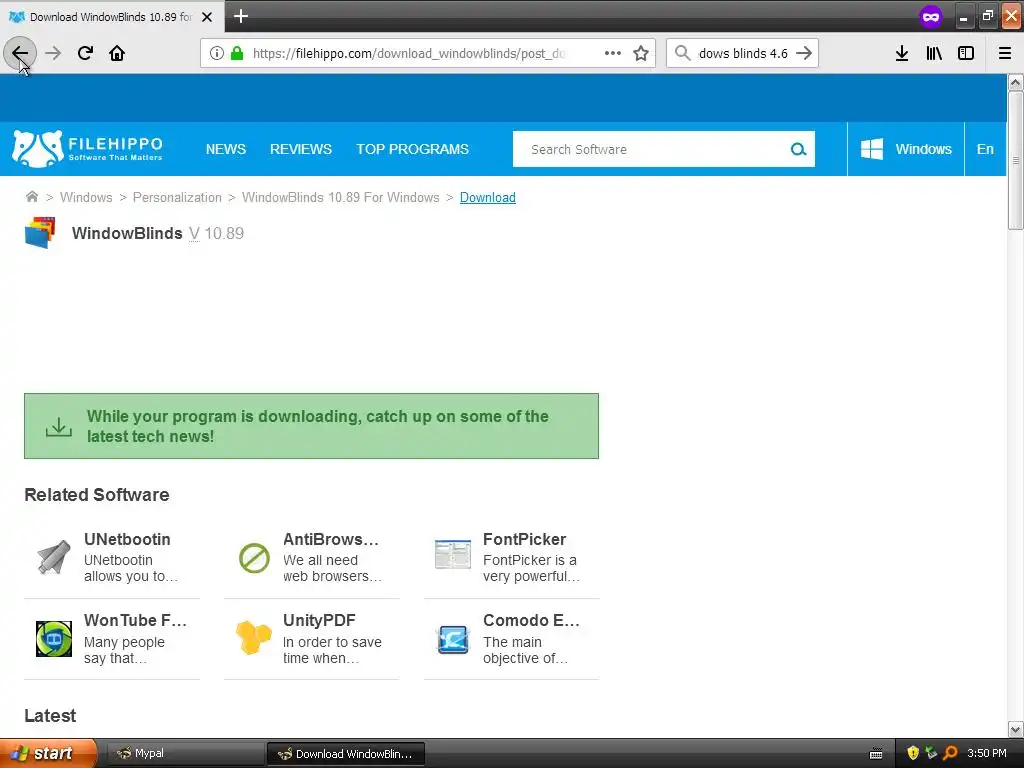This screenshot has width=1024, height=768.
Task: Open the En language selector
Action: click(985, 149)
